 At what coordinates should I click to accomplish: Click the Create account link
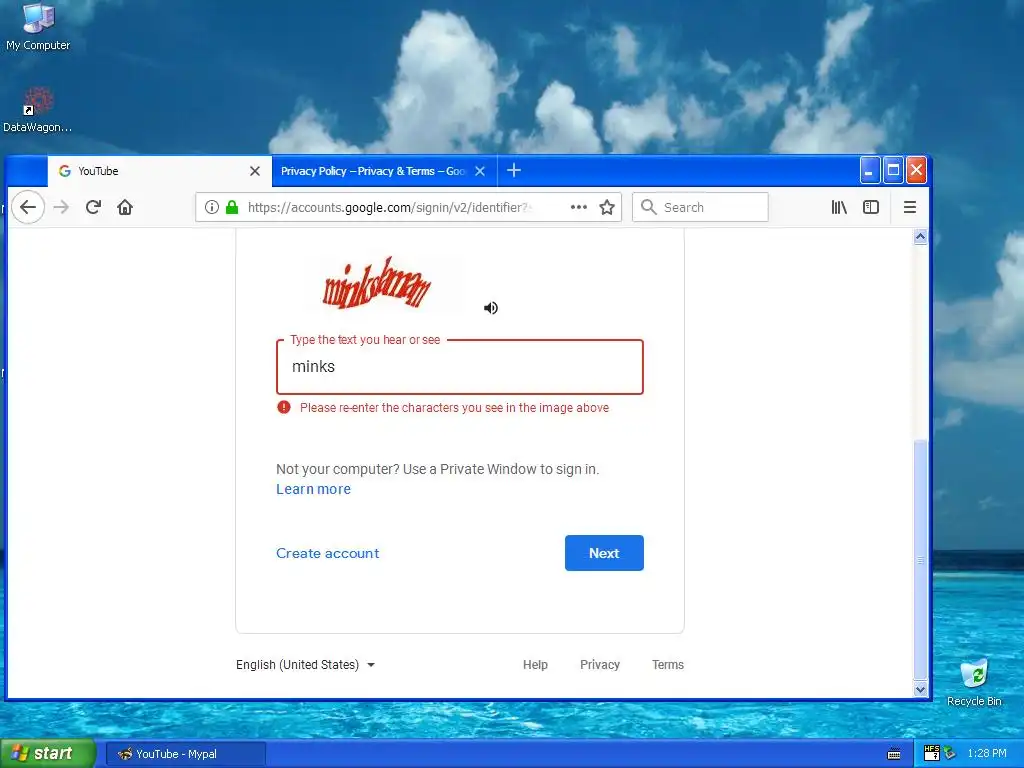(x=327, y=553)
